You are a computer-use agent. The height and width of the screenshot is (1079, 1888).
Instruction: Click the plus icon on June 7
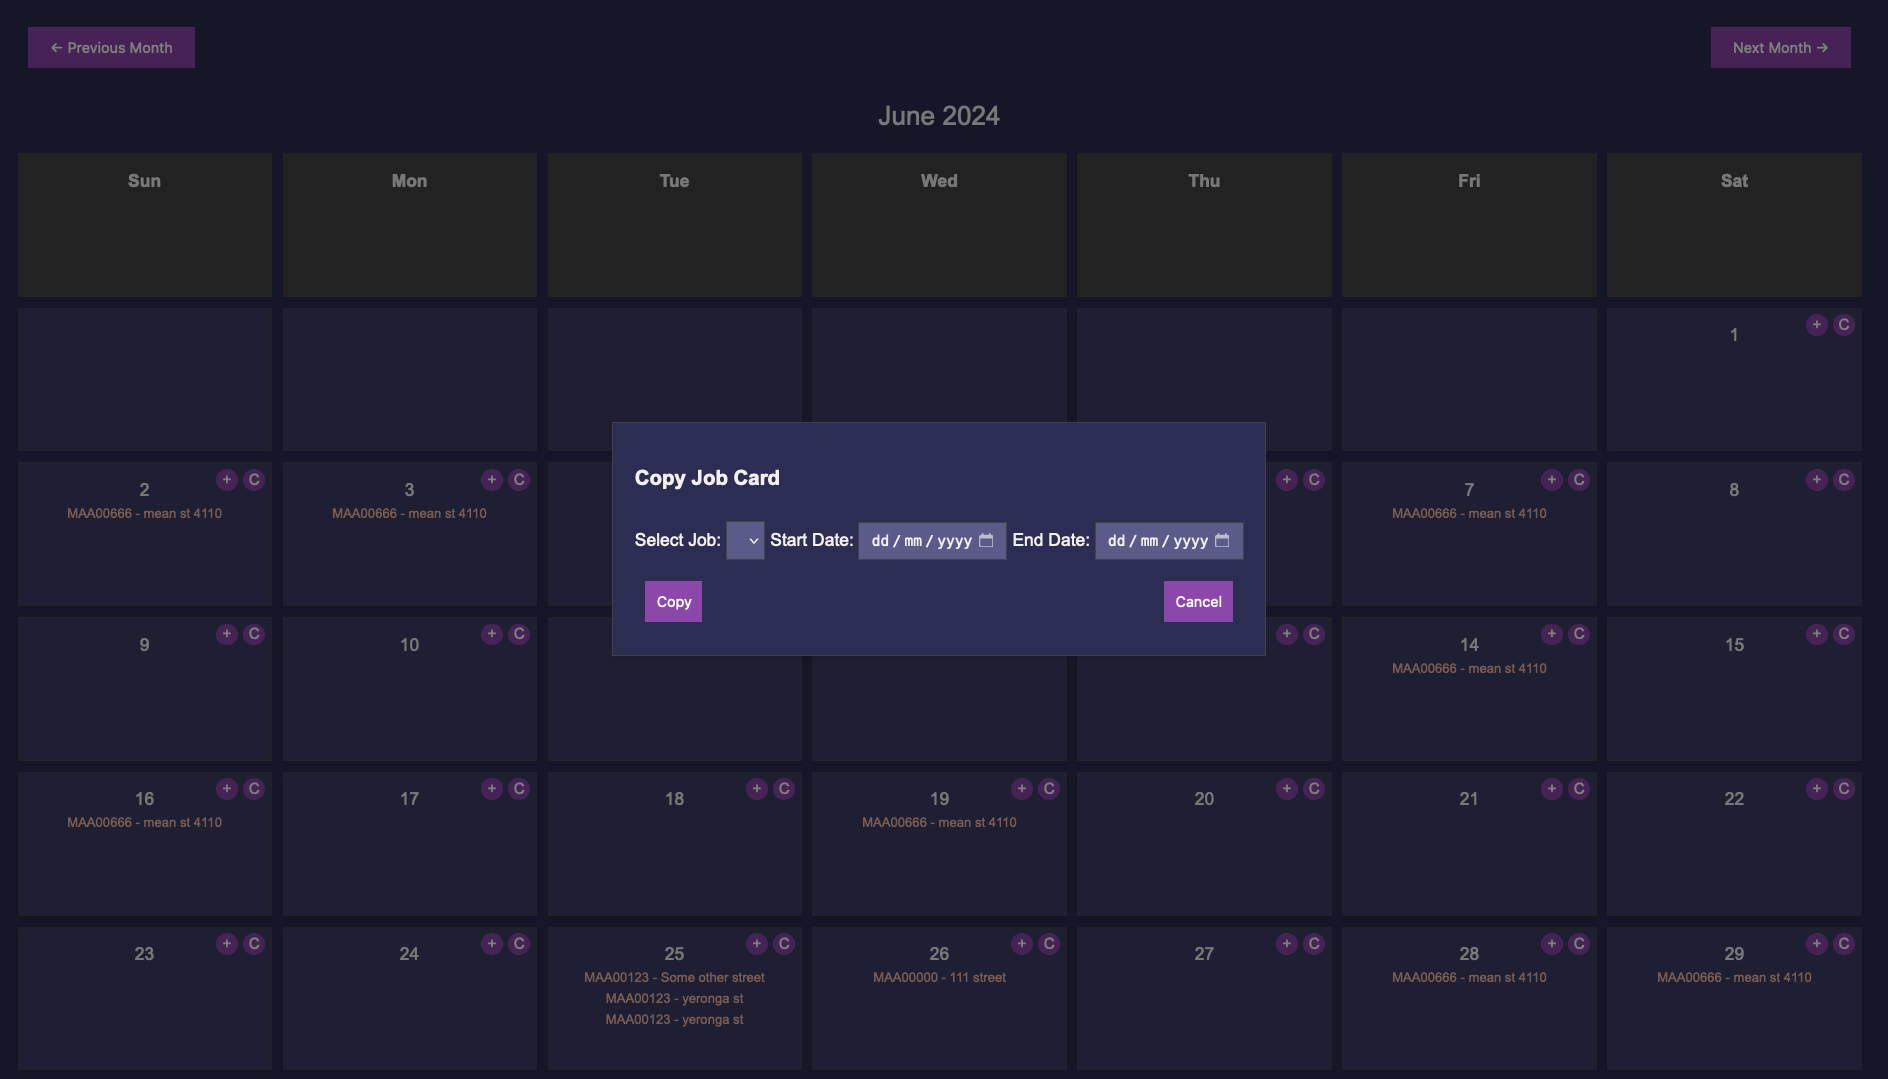(x=1551, y=480)
